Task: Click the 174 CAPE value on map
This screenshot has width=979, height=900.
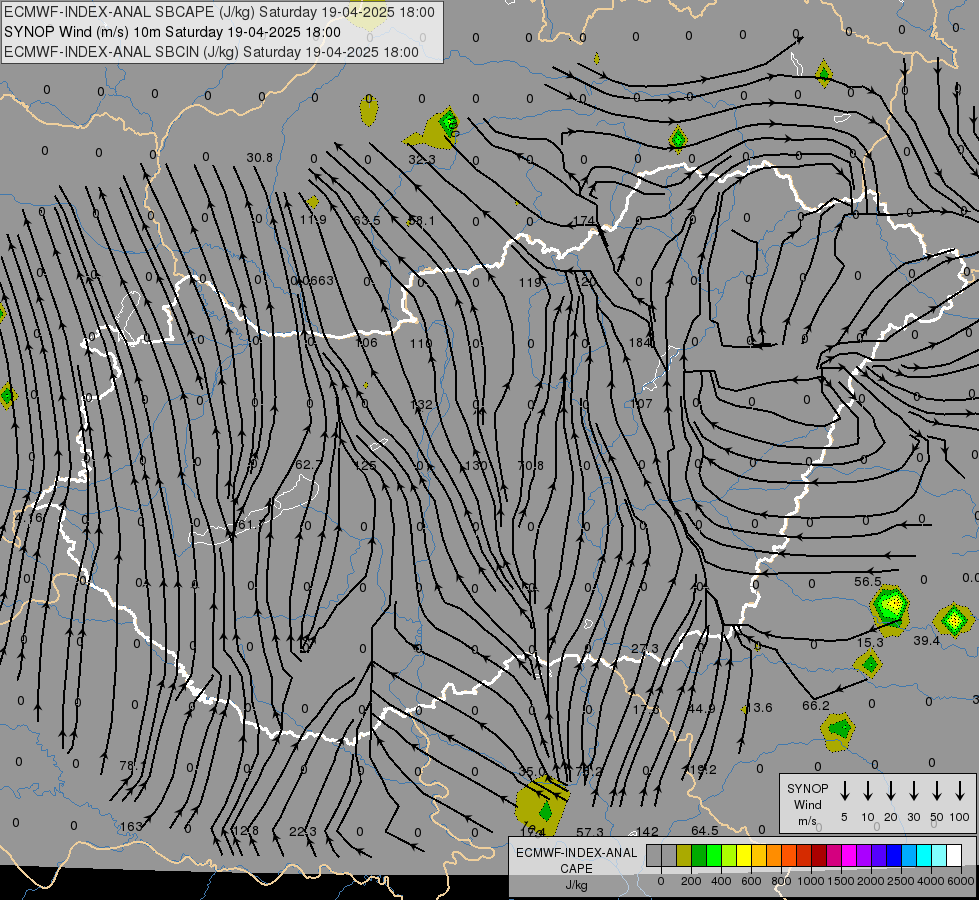Action: tap(584, 221)
